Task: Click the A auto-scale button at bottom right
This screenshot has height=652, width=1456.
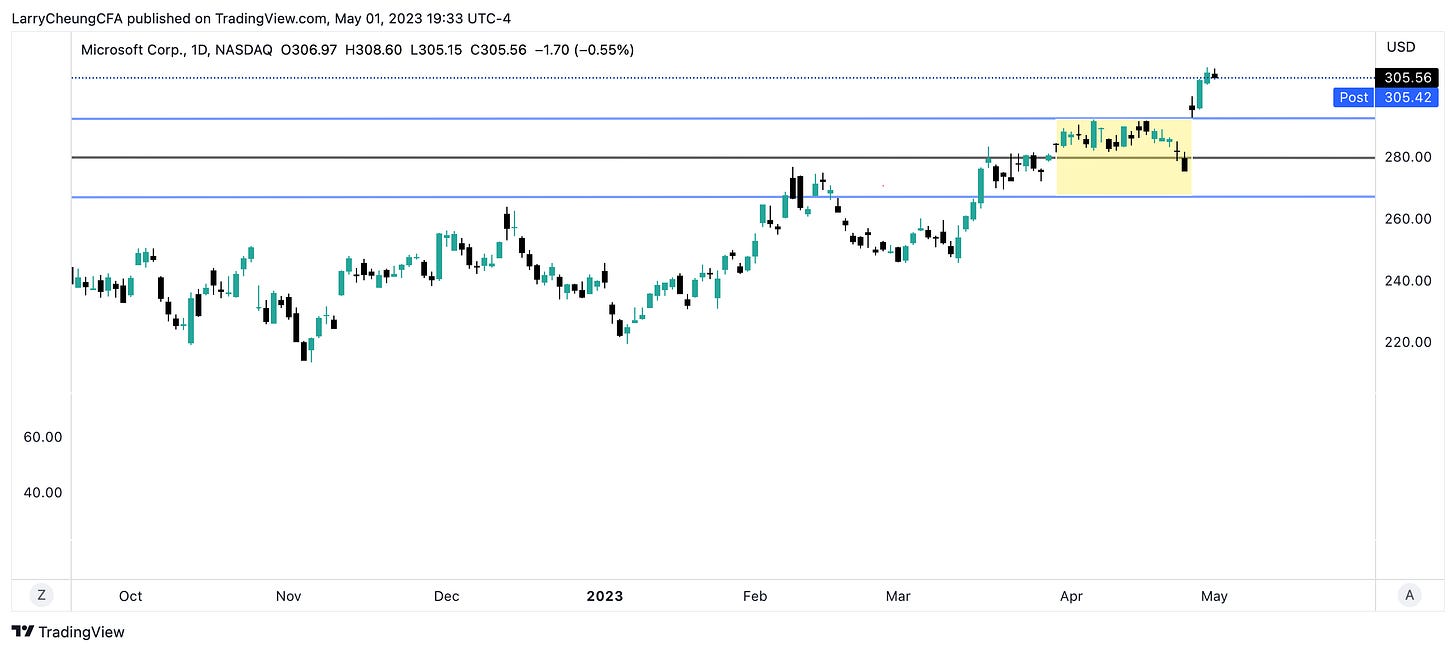Action: point(1409,595)
